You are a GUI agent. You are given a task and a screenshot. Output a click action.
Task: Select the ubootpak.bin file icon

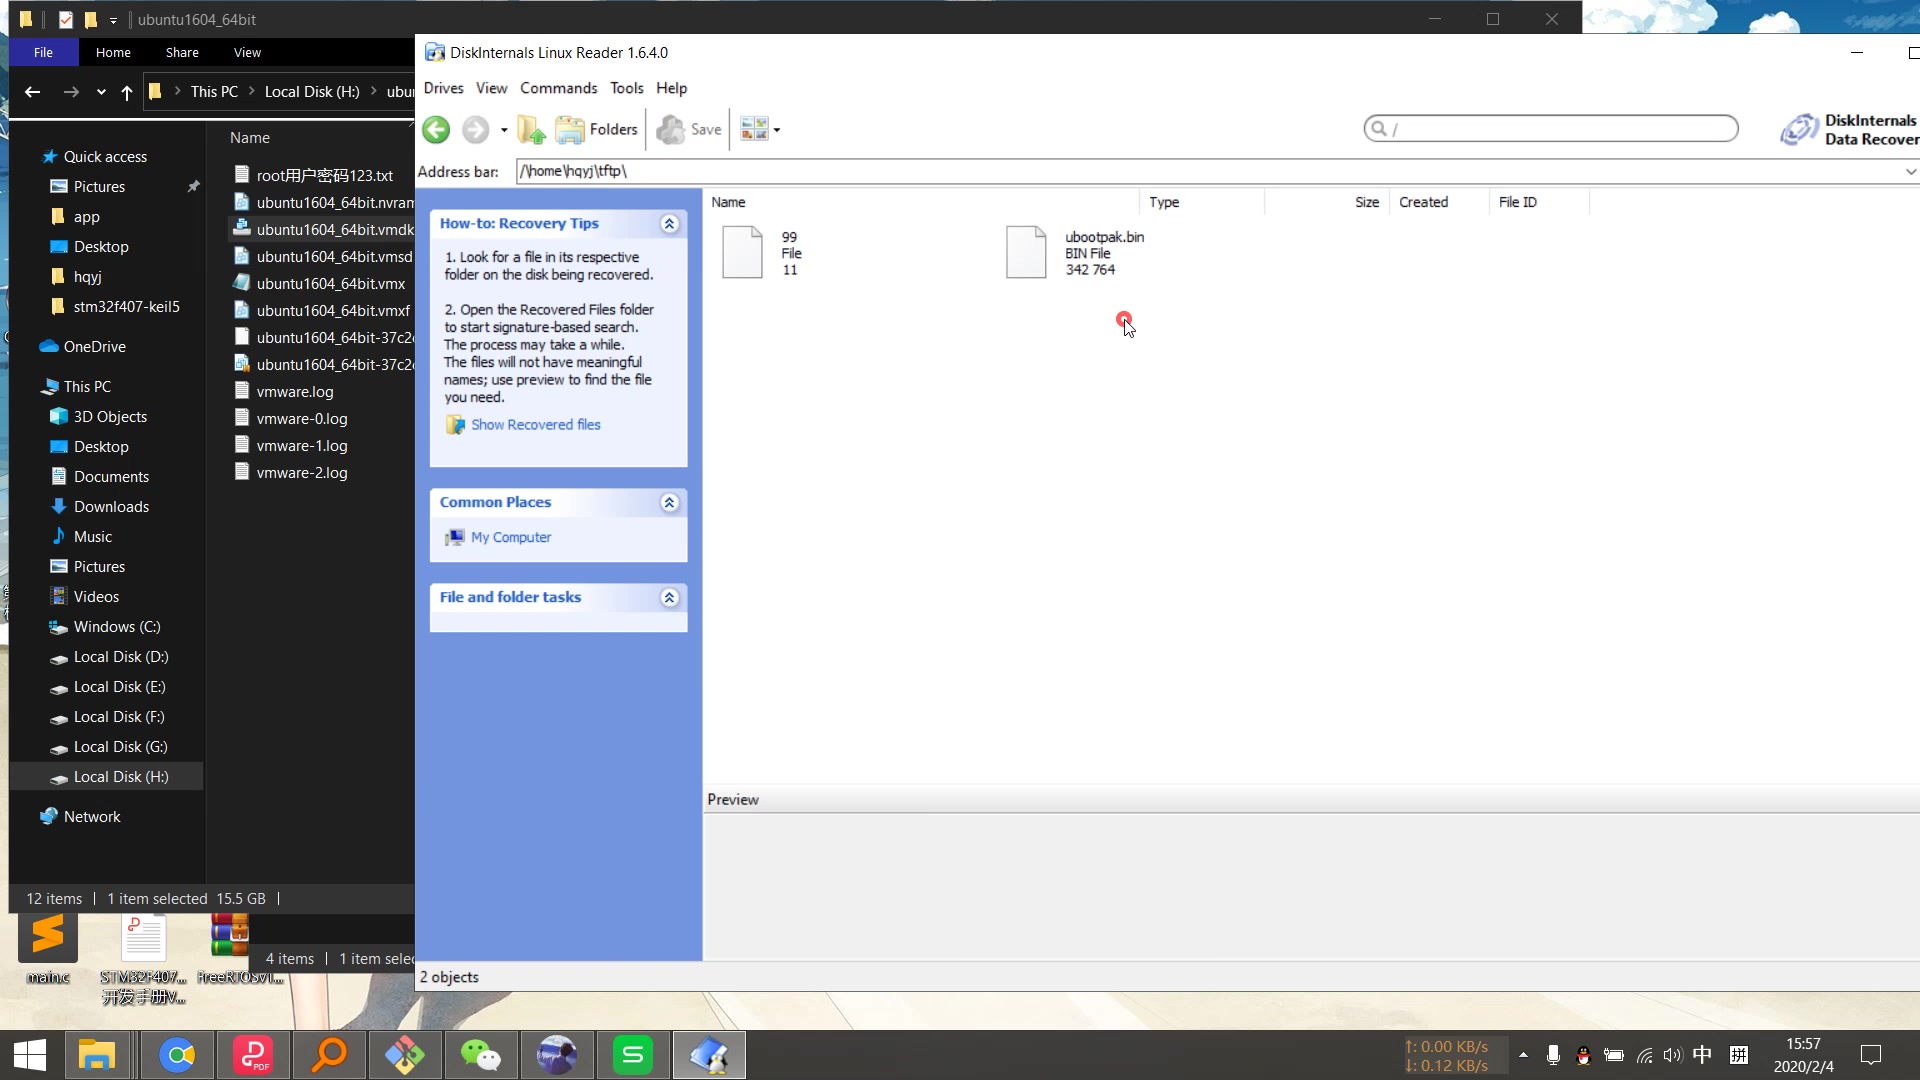click(1025, 252)
